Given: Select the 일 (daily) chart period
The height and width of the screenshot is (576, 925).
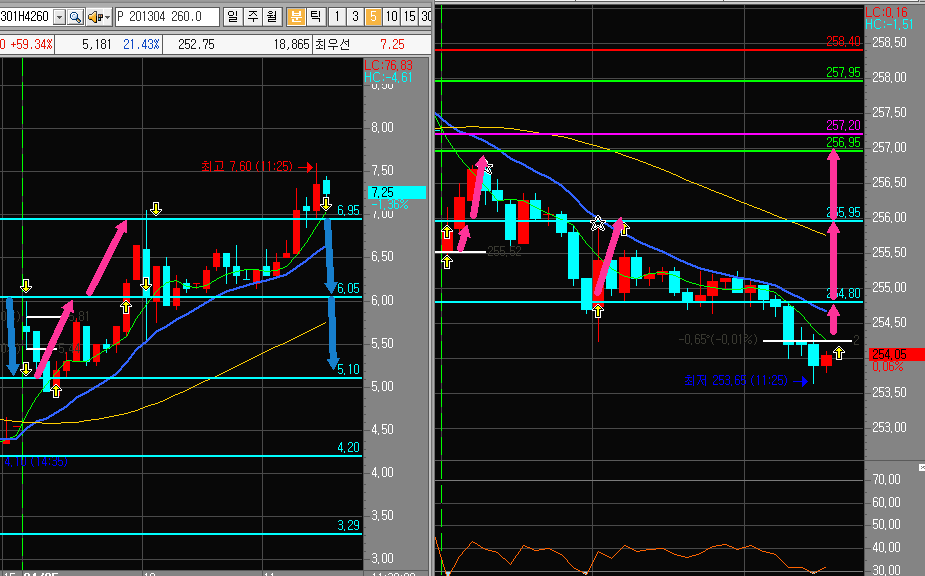Looking at the screenshot, I should (232, 17).
